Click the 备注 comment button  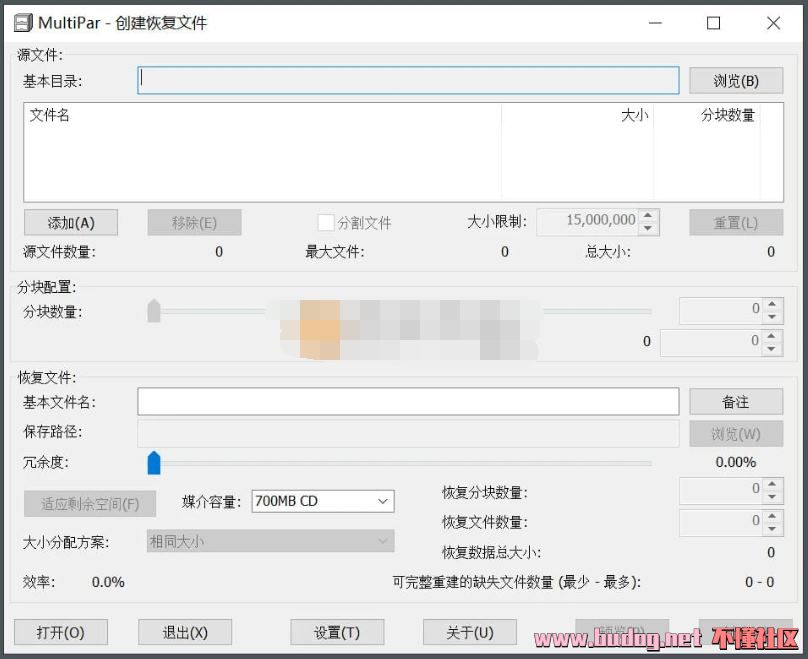click(x=735, y=401)
